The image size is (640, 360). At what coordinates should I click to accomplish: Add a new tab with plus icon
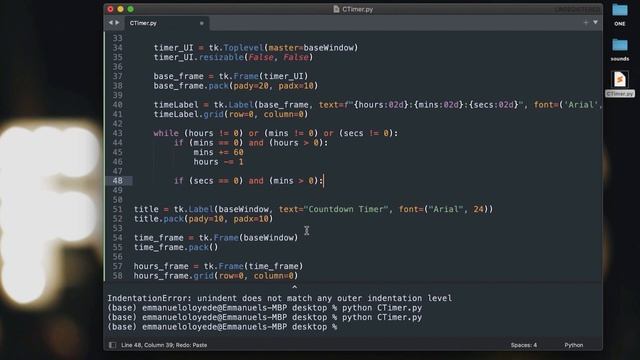tap(586, 23)
